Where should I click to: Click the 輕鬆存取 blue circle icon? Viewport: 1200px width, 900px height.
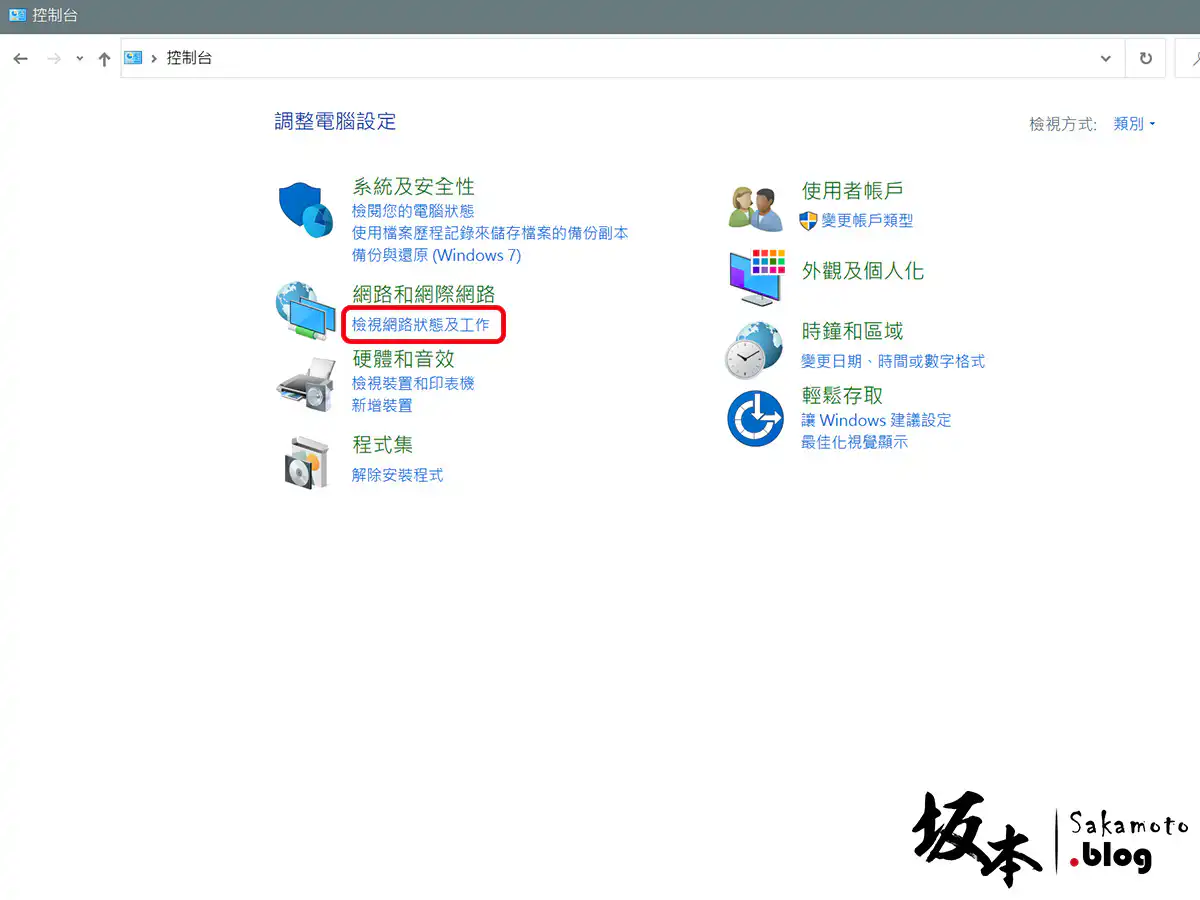tap(755, 418)
